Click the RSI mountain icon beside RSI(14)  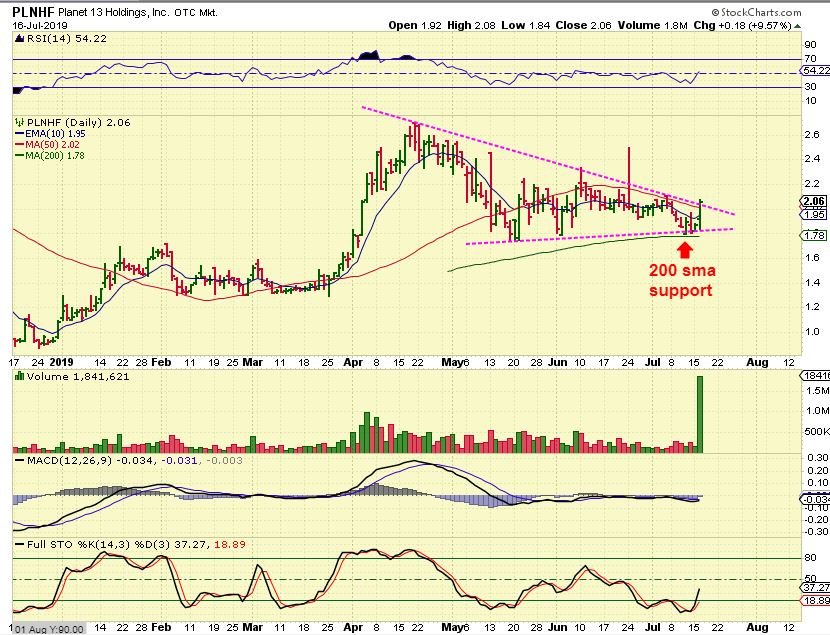(19, 38)
